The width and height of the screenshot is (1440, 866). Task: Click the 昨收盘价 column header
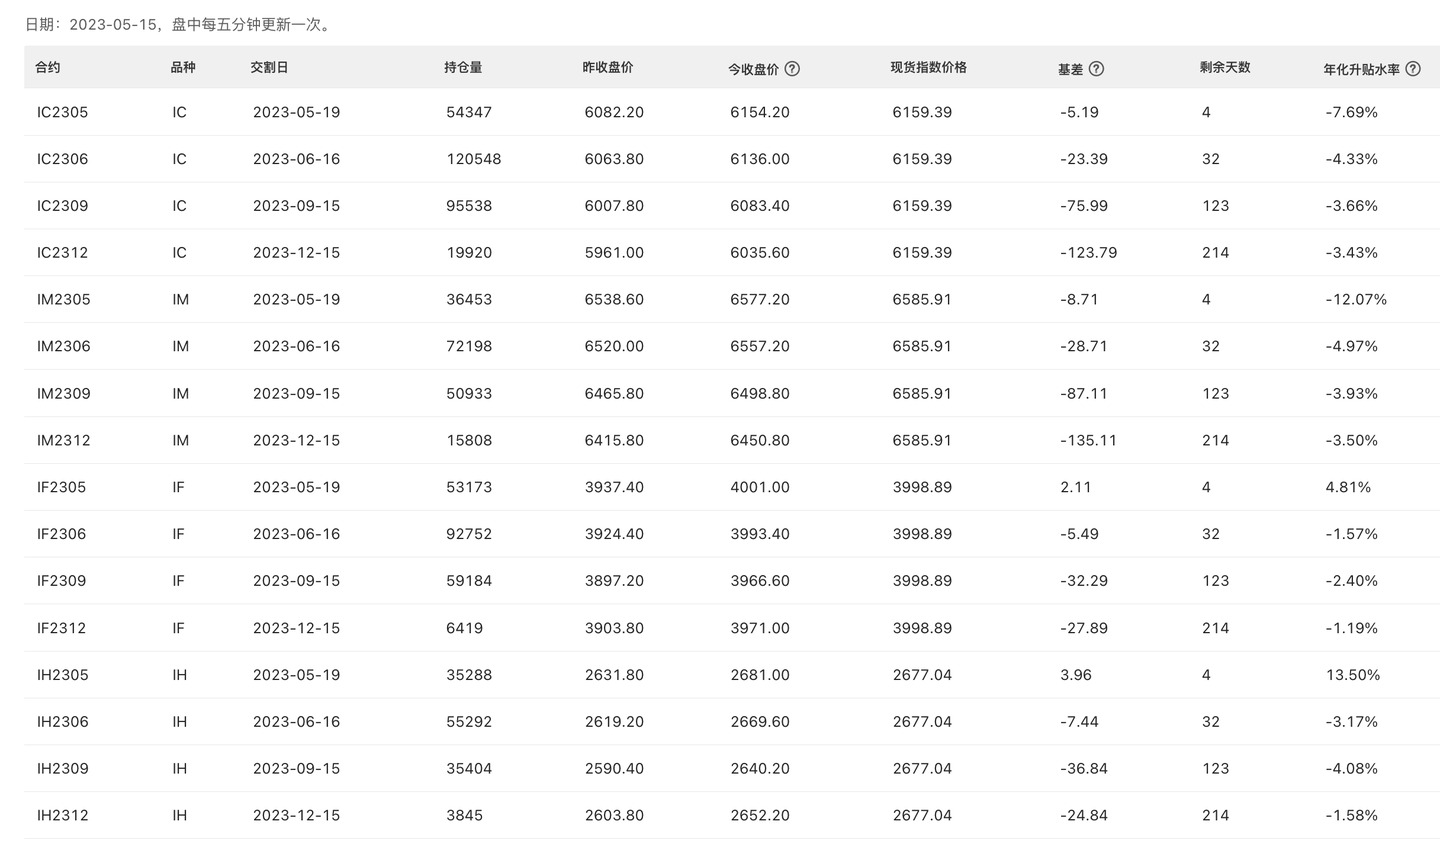click(608, 68)
